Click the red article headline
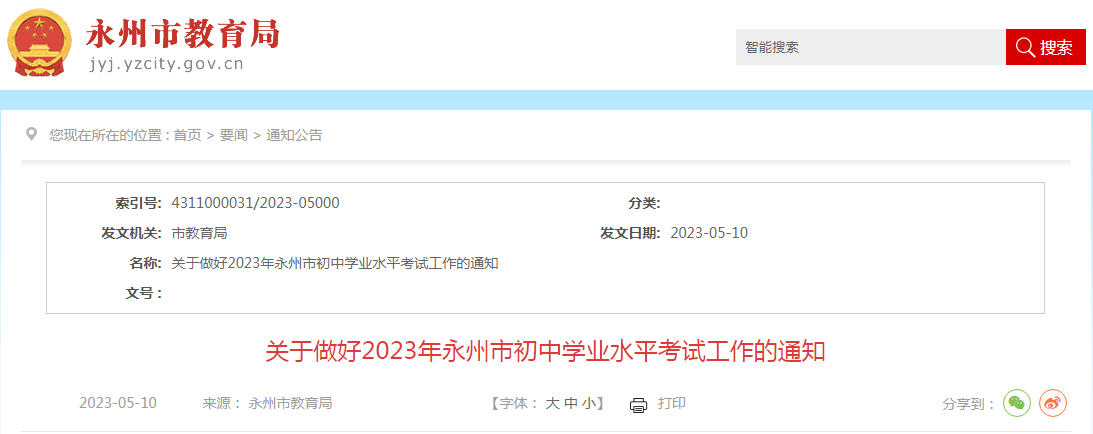Image resolution: width=1093 pixels, height=434 pixels. [545, 351]
